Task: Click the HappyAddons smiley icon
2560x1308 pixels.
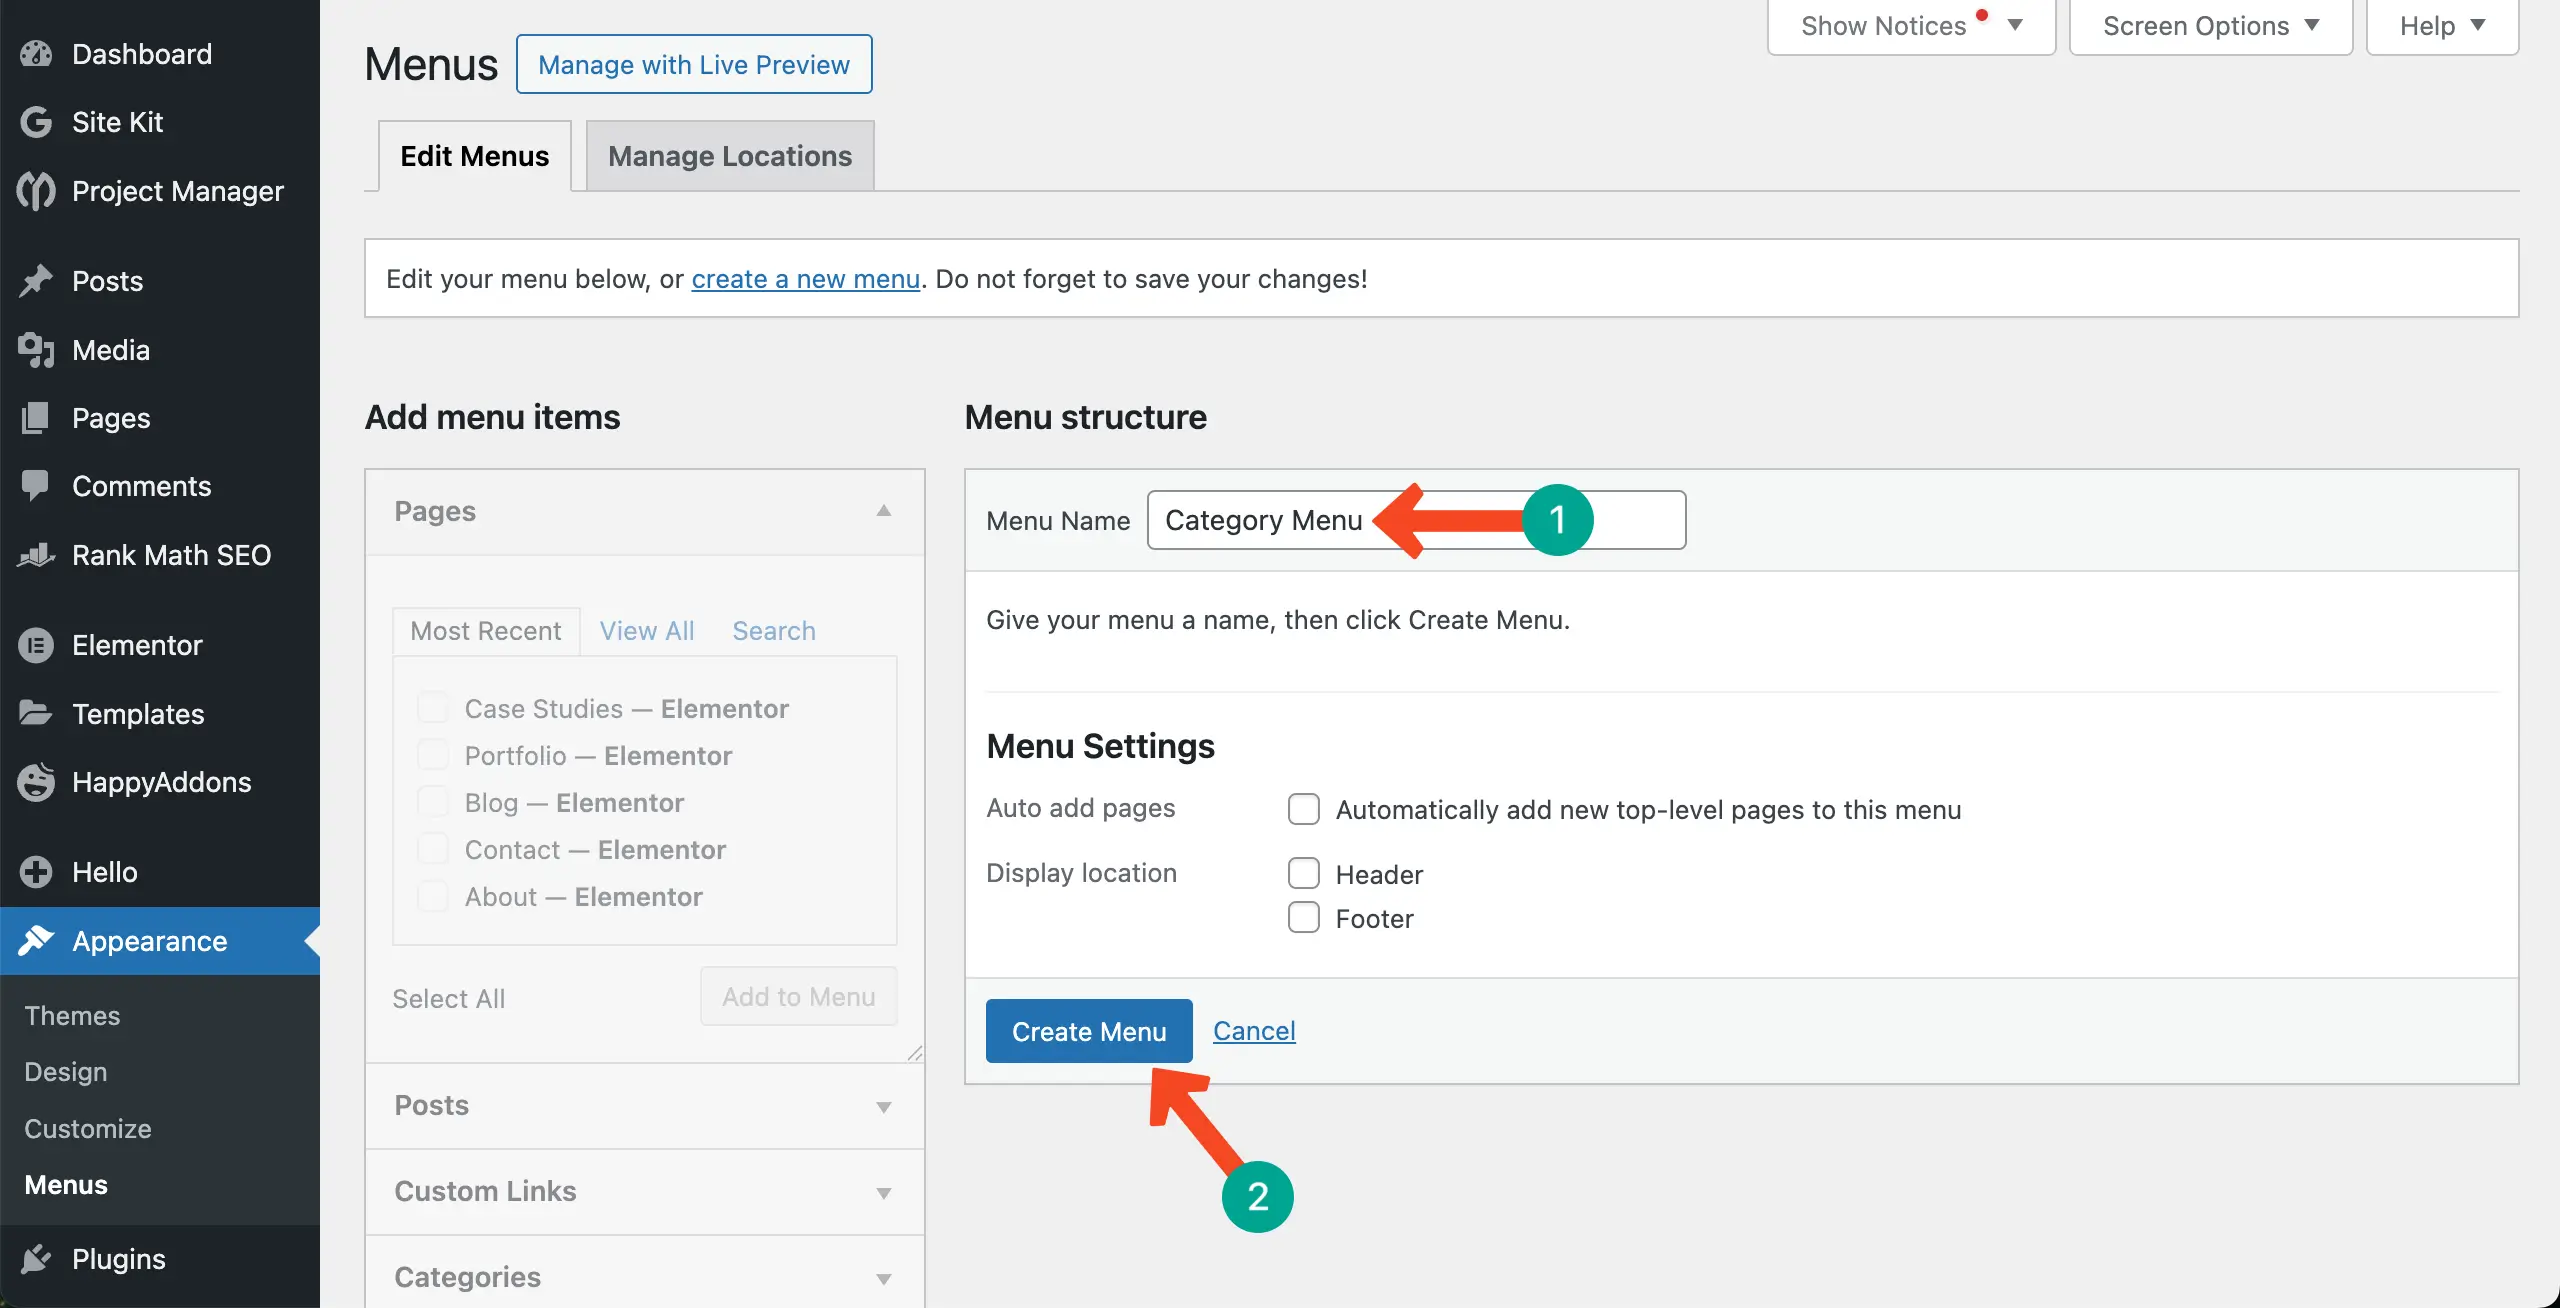Action: click(36, 782)
